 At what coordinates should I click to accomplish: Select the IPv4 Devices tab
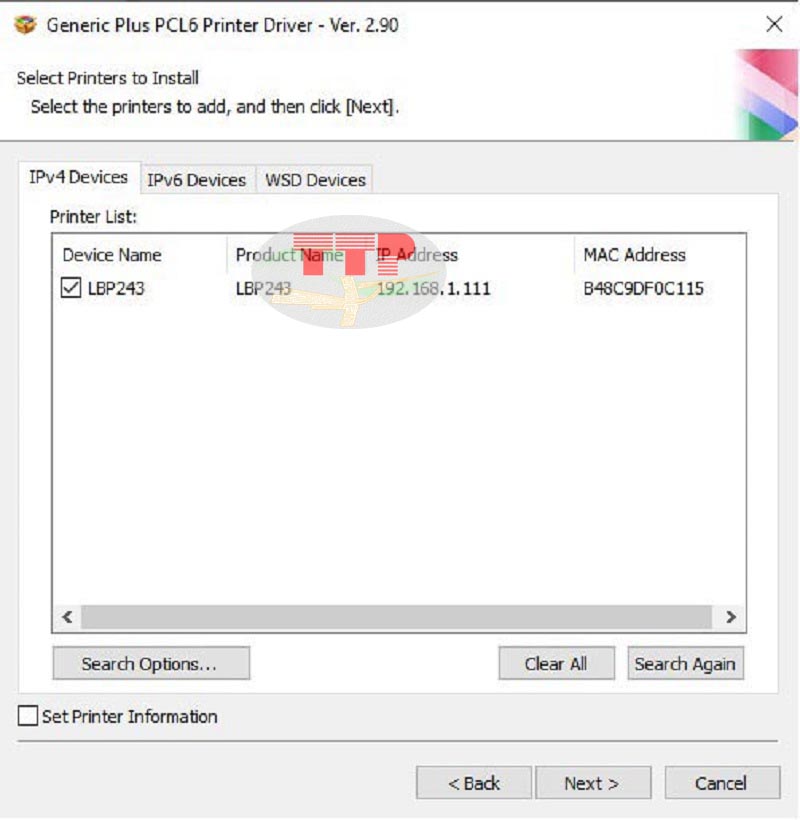[x=78, y=177]
